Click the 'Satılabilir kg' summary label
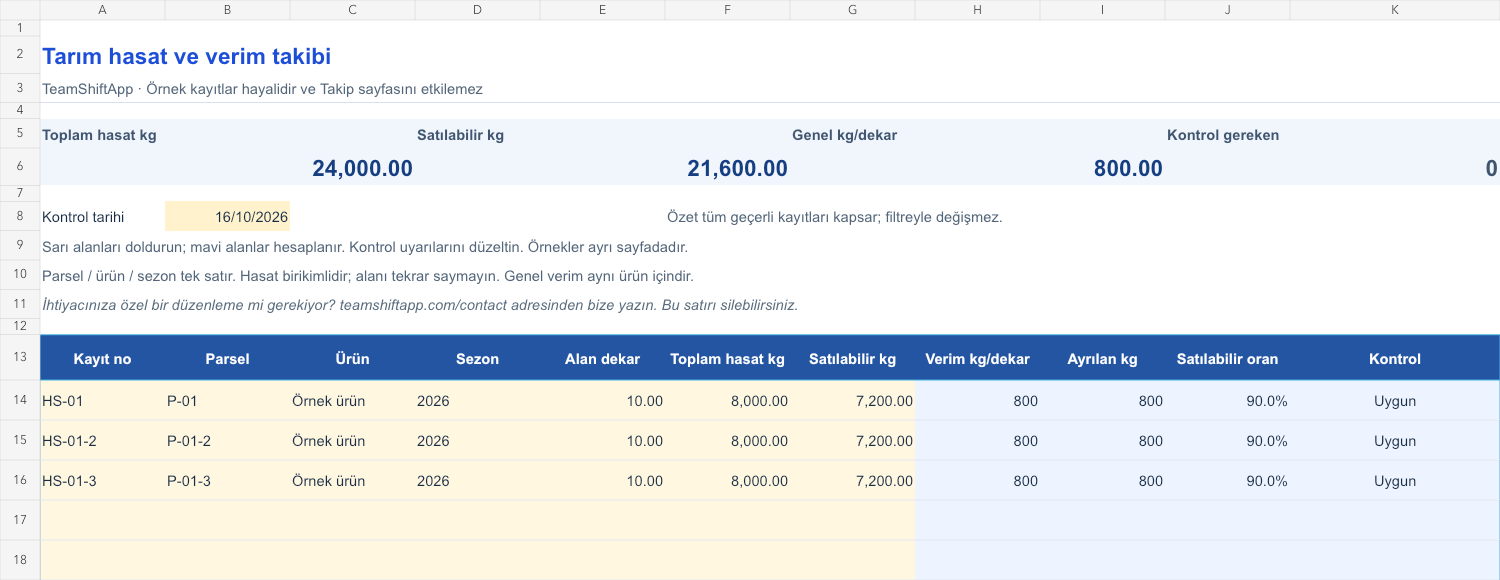This screenshot has height=580, width=1500. tap(460, 135)
